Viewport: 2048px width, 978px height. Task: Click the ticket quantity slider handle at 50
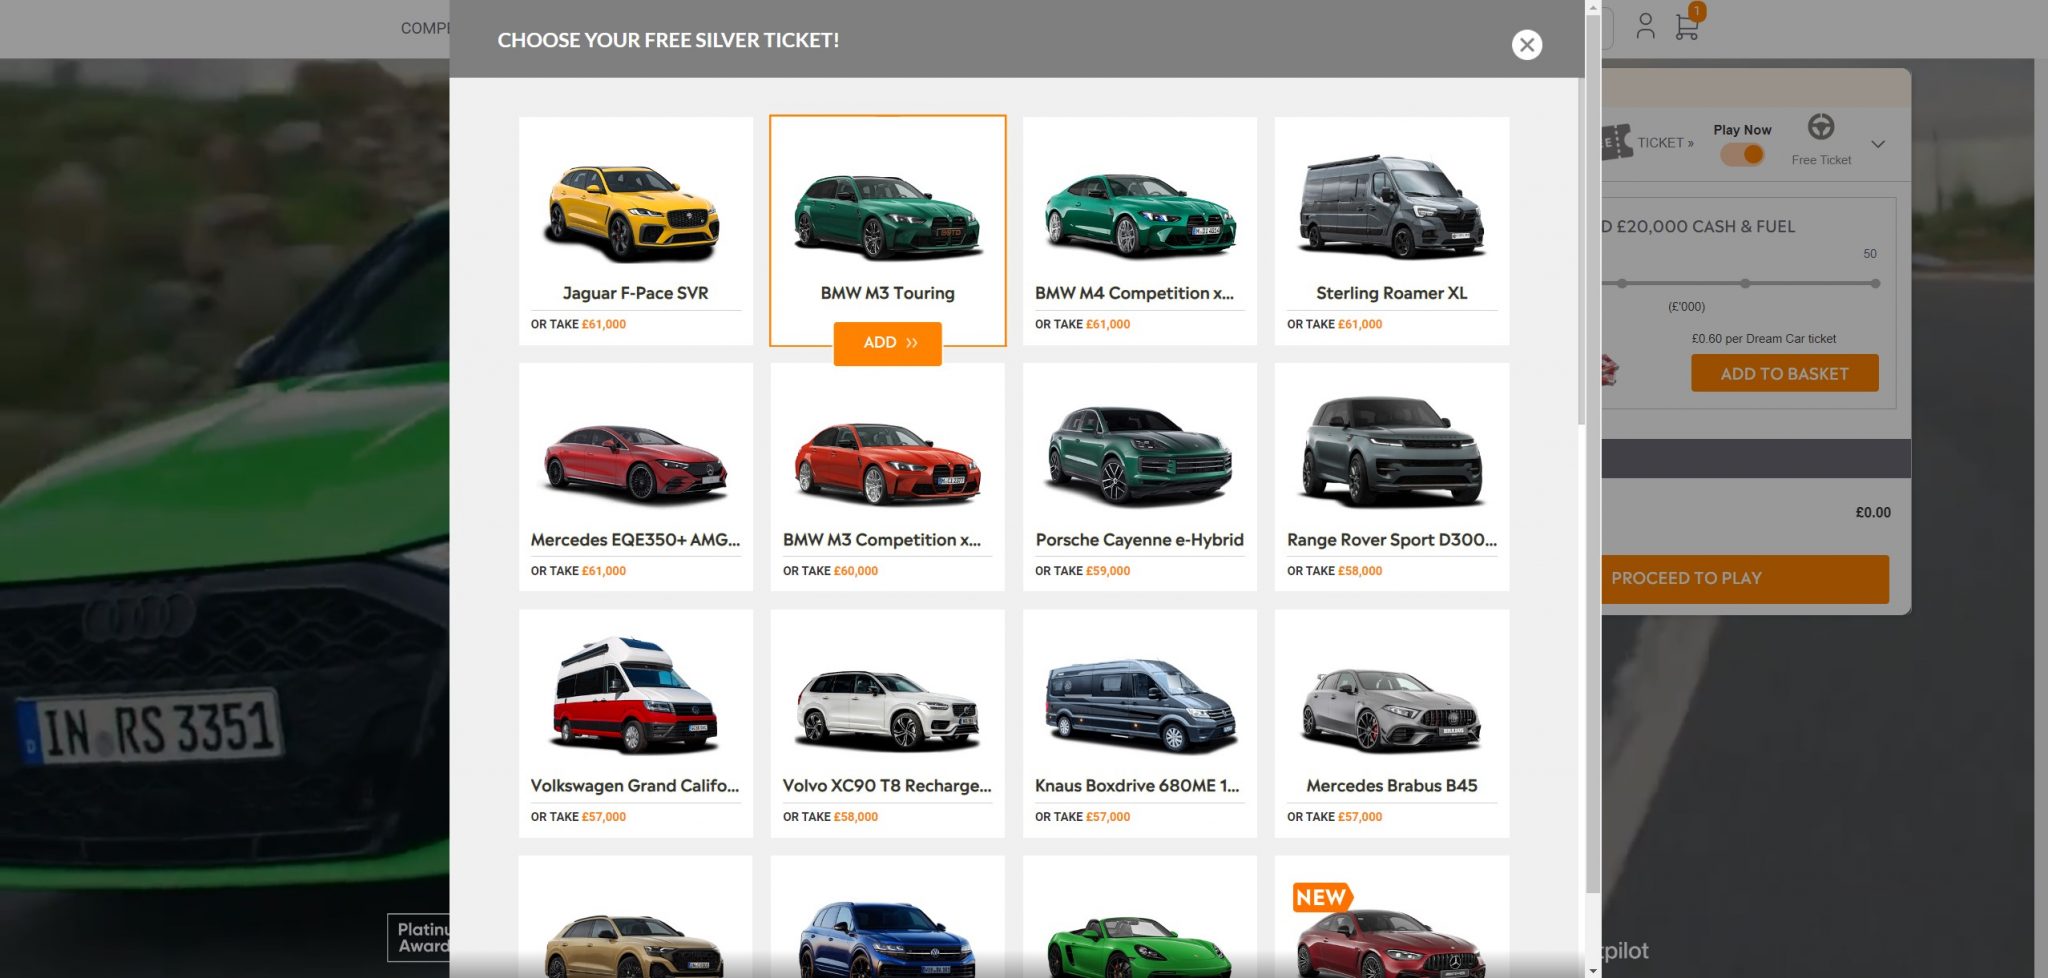pyautogui.click(x=1875, y=284)
